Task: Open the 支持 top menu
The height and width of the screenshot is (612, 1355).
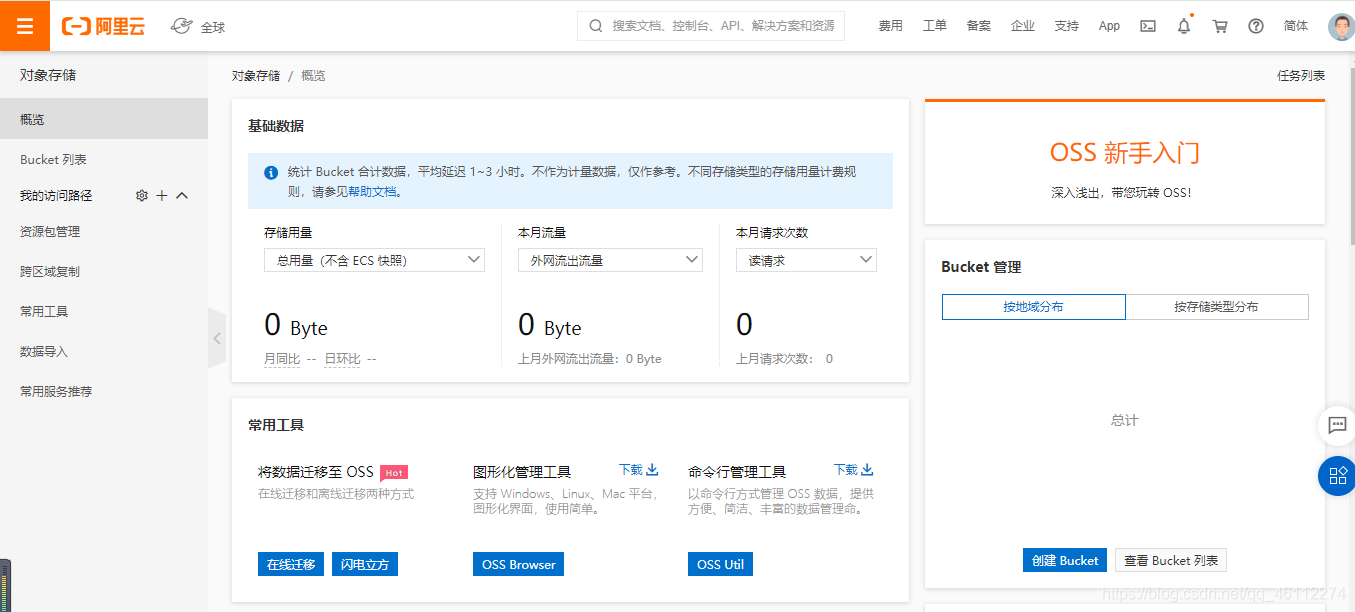Action: pyautogui.click(x=1066, y=26)
